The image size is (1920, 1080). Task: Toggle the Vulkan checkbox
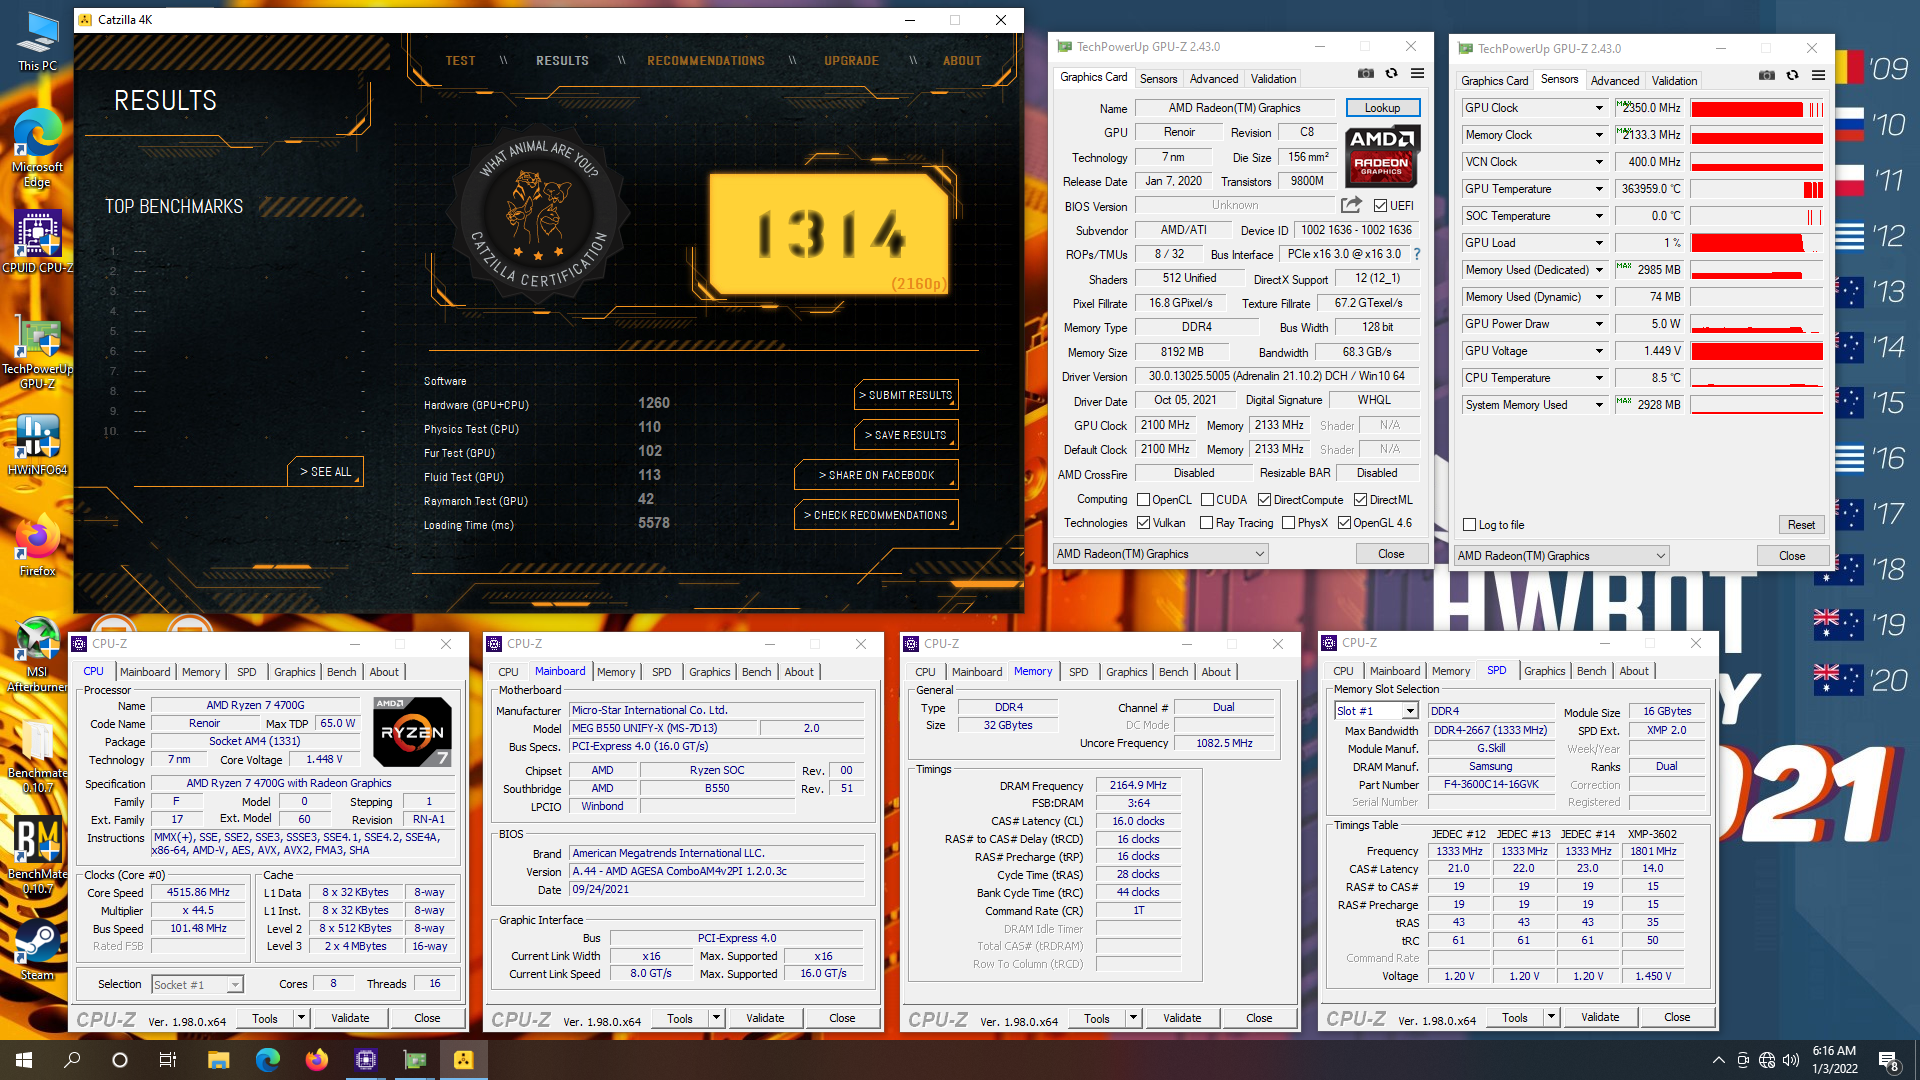coord(1143,523)
